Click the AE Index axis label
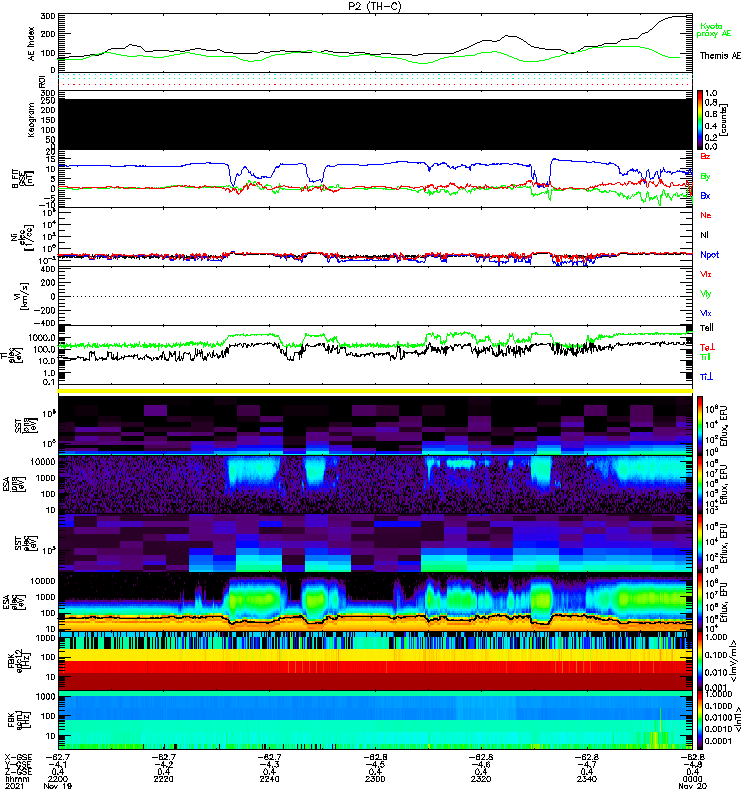This screenshot has height=800, width=750. tap(32, 44)
